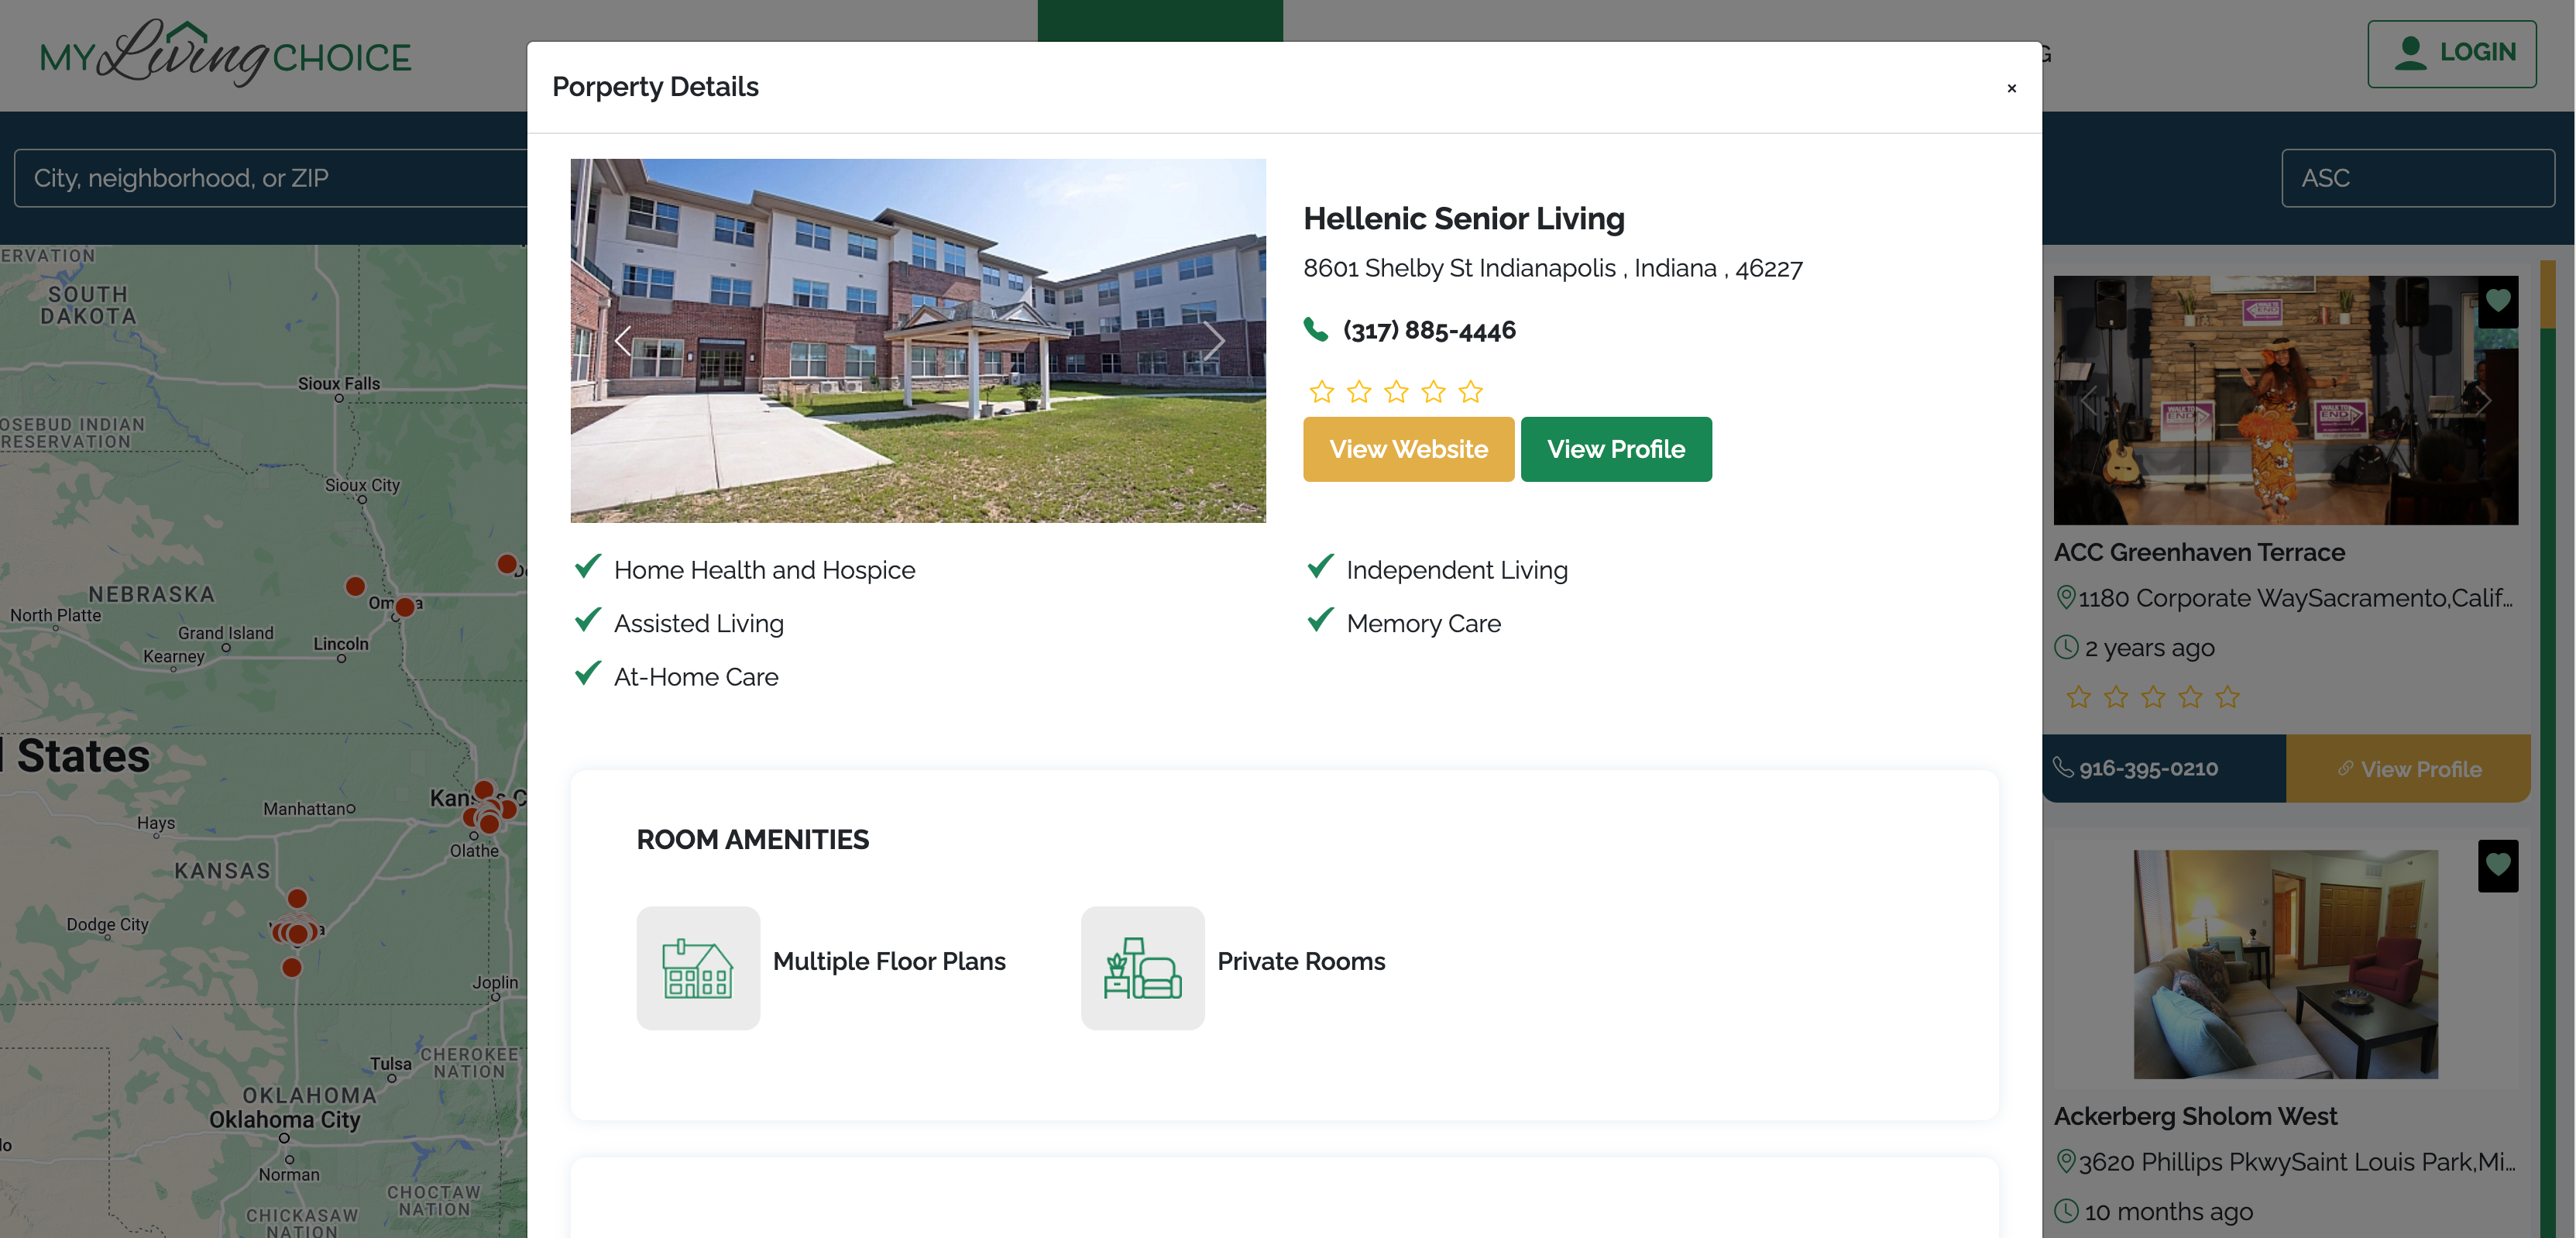Click the phone icon next to (317) 885-4446
Viewport: 2576px width, 1238px height.
(x=1314, y=328)
